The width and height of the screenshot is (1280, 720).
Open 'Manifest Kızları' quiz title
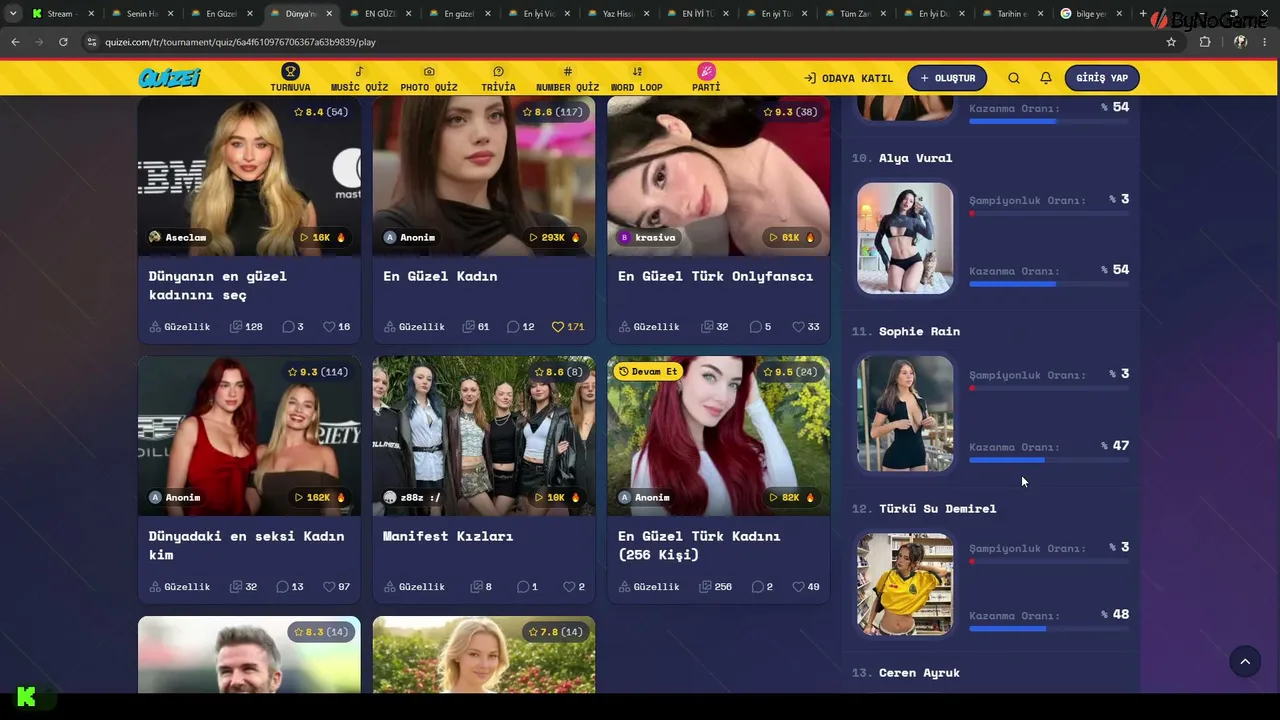click(448, 536)
